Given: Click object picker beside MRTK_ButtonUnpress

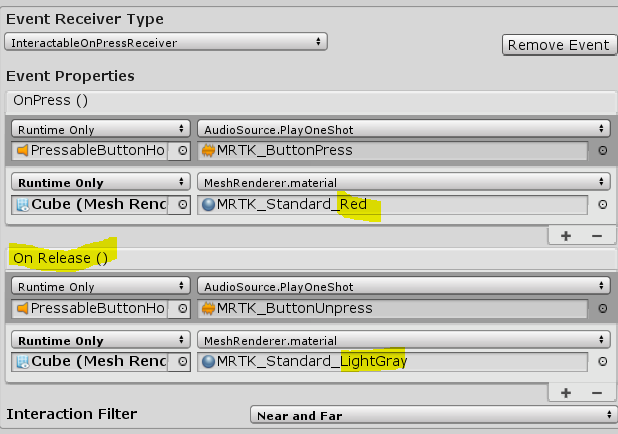Looking at the screenshot, I should [602, 309].
